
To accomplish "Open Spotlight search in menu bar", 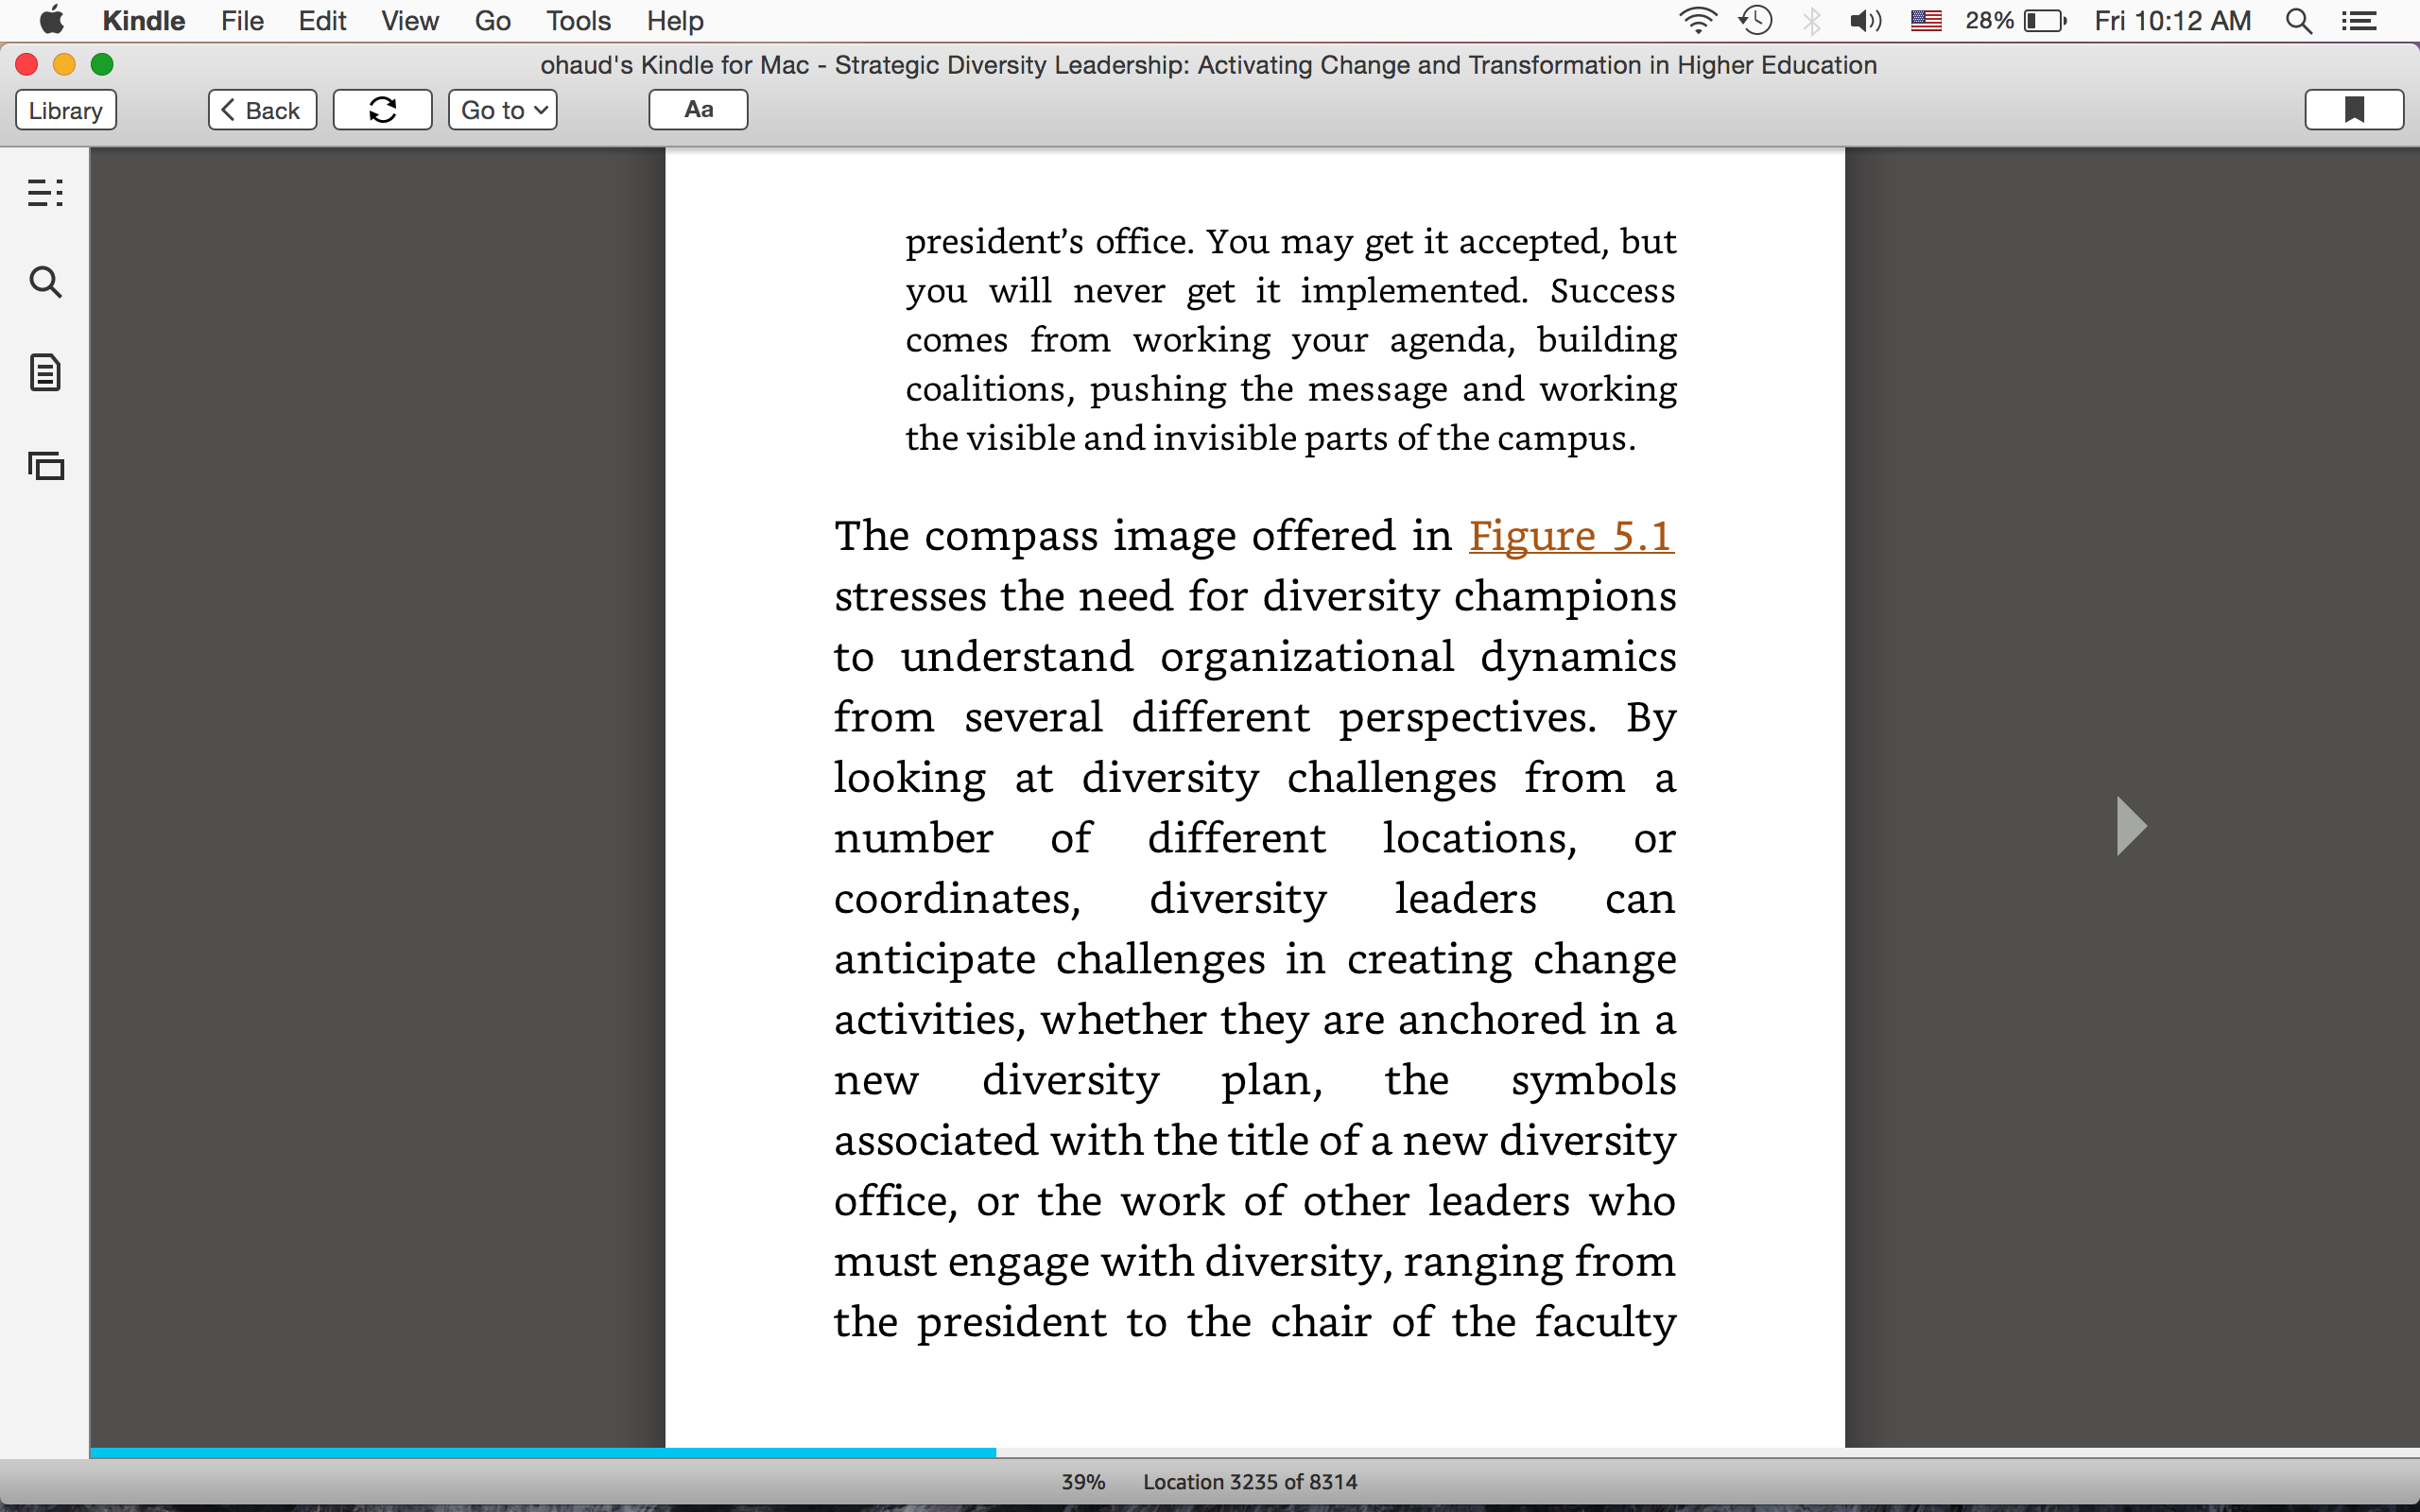I will (x=2299, y=20).
